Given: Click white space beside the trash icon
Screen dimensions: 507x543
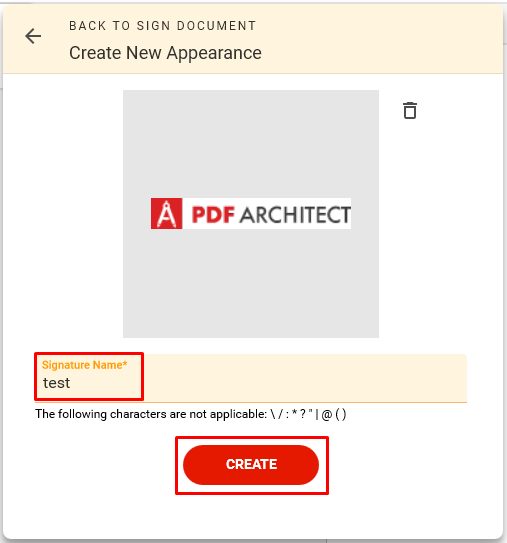Looking at the screenshot, I should pyautogui.click(x=457, y=110).
